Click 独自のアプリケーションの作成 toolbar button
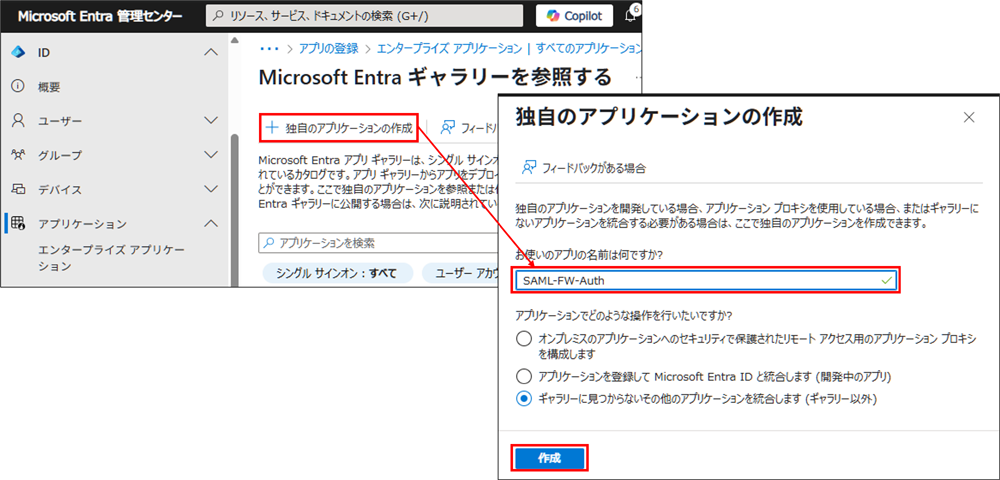Screen dimensions: 1000x480 tap(339, 128)
